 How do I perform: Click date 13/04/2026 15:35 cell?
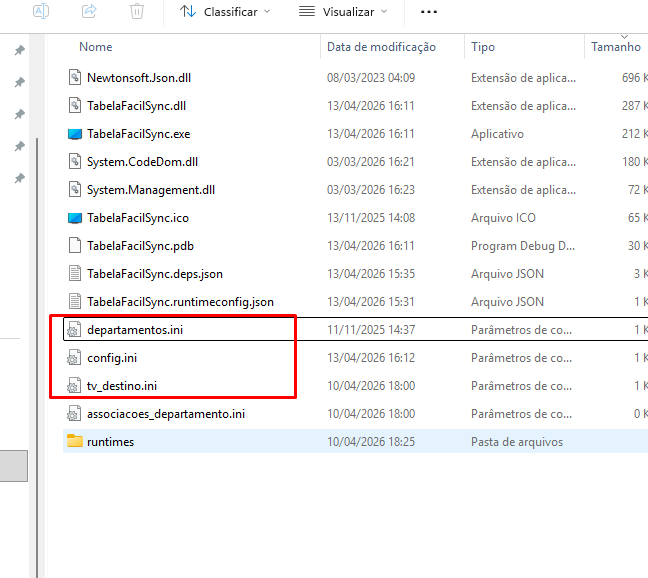371,274
